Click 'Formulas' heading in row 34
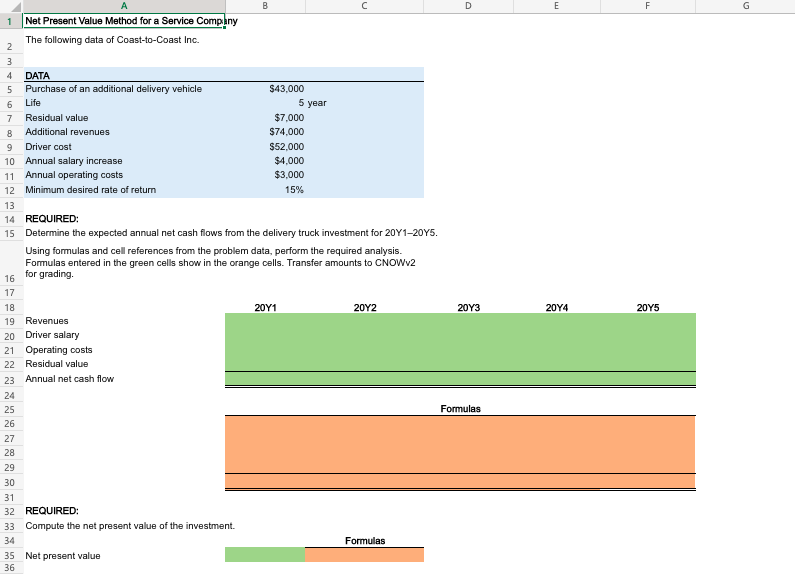 click(365, 541)
